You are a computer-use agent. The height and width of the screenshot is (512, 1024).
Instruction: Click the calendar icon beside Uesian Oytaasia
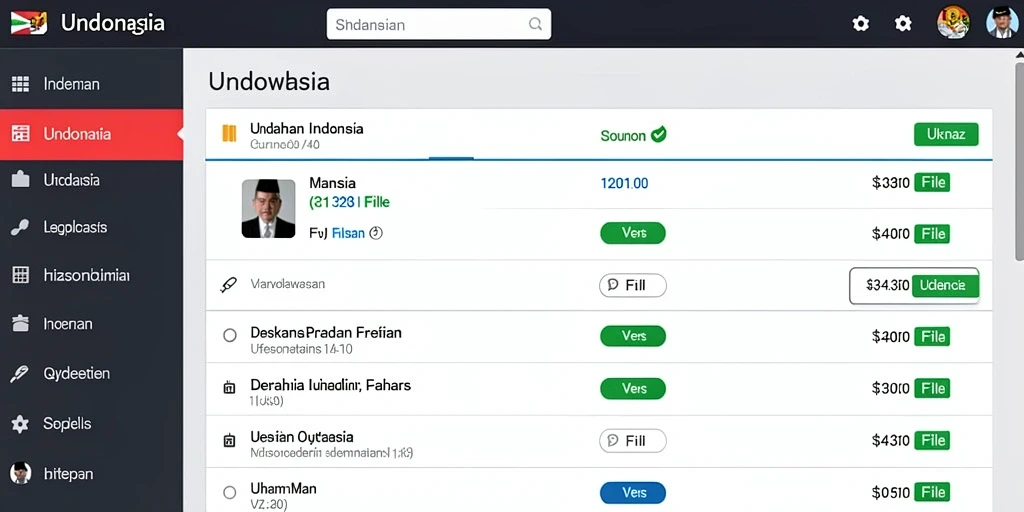[x=229, y=441]
